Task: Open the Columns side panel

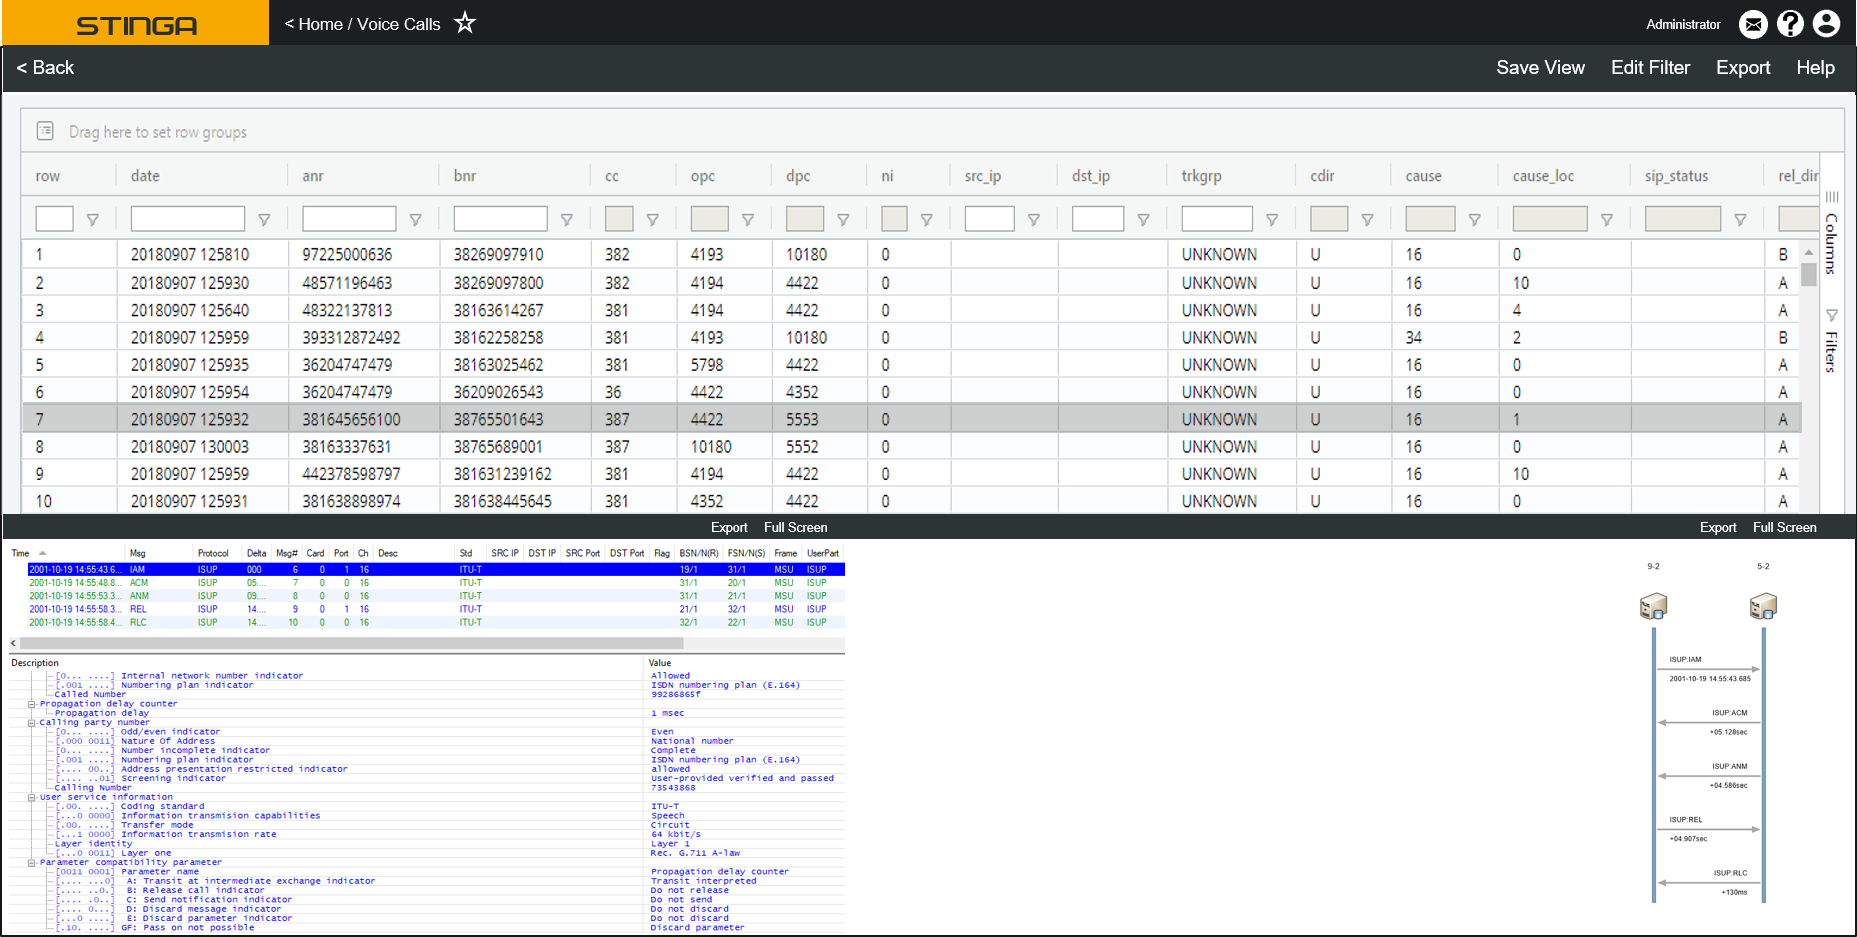Action: [1831, 233]
